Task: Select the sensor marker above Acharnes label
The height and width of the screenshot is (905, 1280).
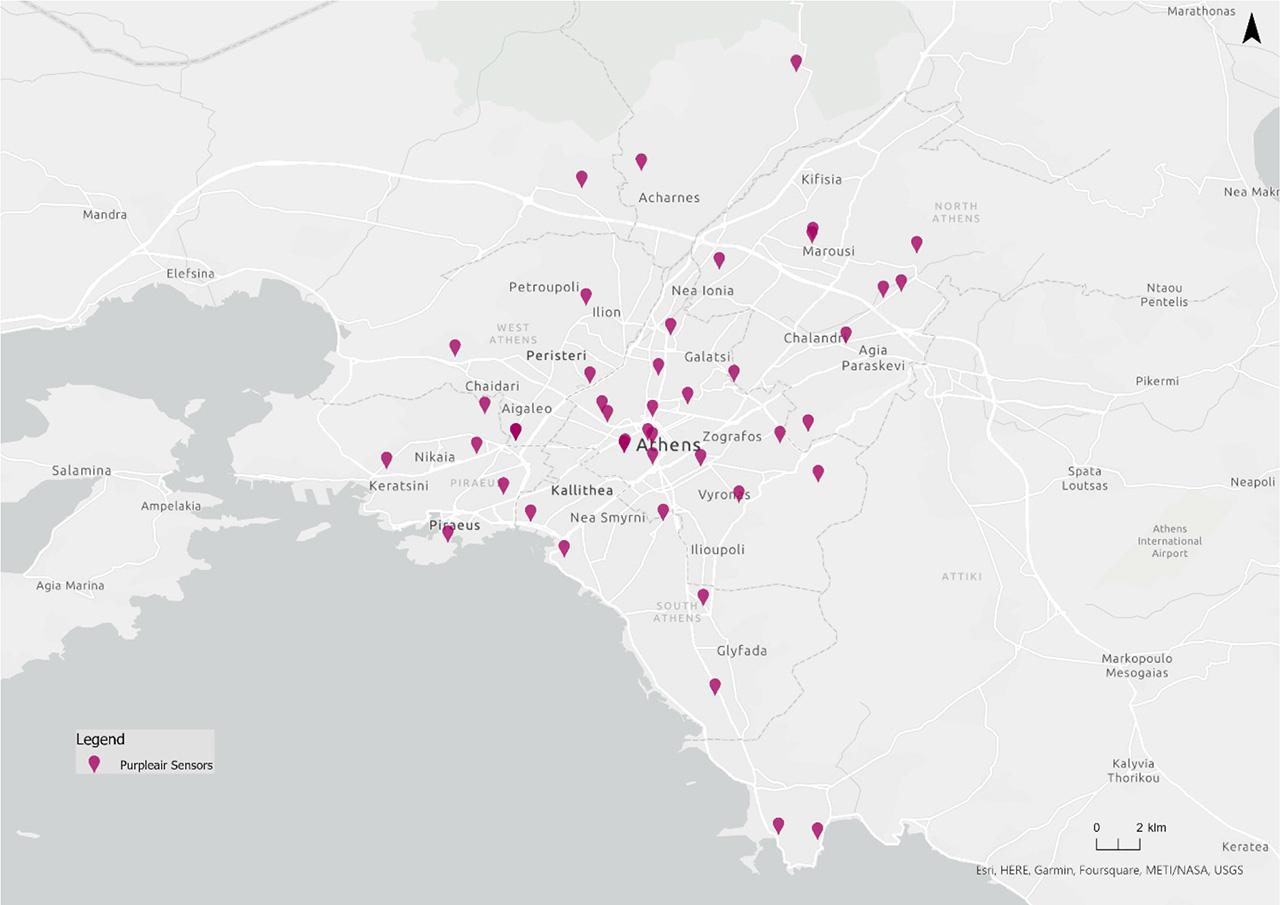Action: tap(641, 161)
